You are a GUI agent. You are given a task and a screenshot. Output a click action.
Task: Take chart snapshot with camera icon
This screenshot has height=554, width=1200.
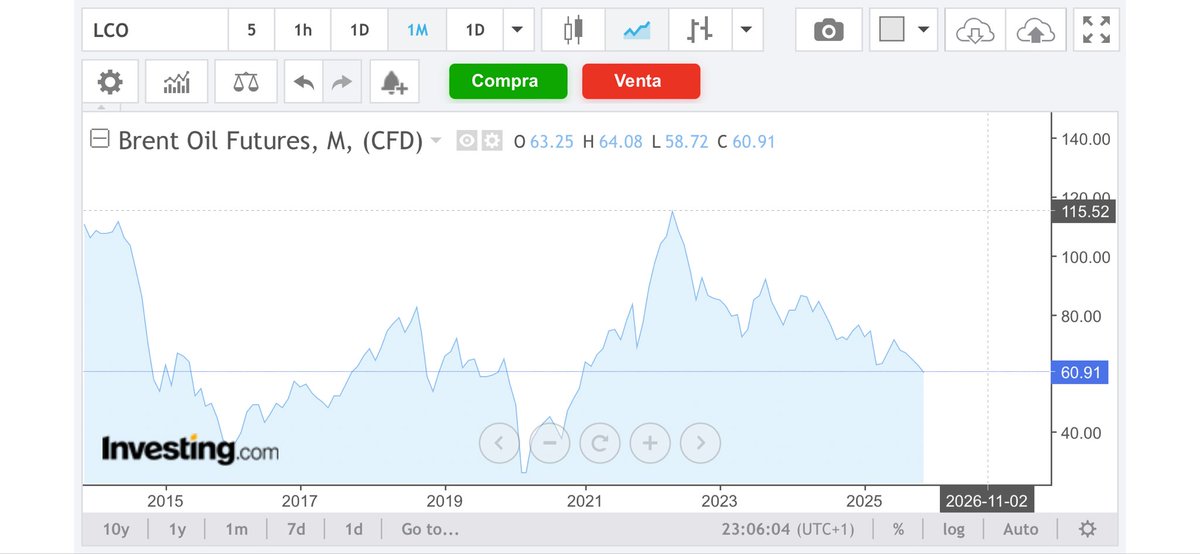click(x=828, y=31)
